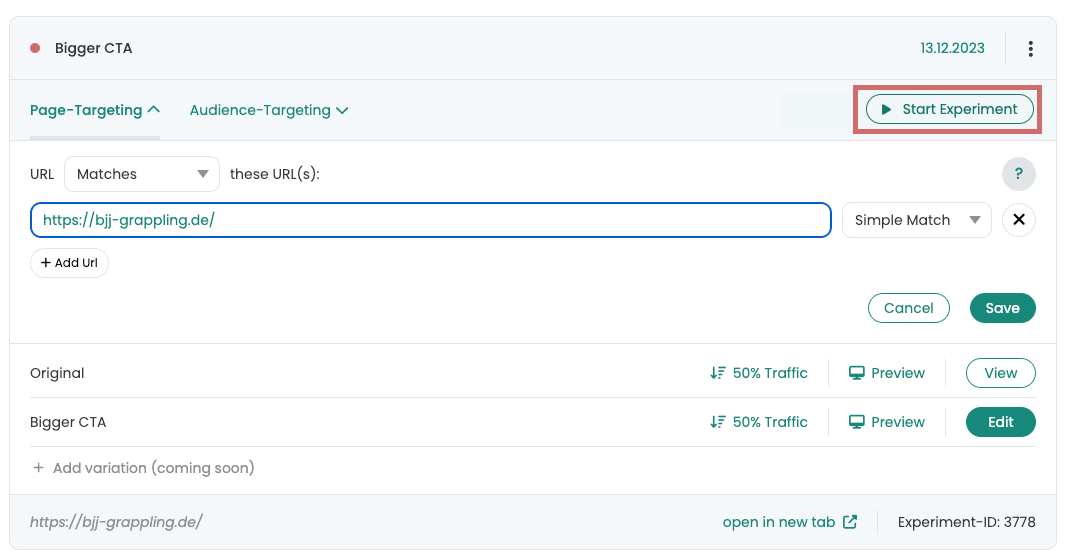Remove the URL with the X button
Image resolution: width=1068 pixels, height=560 pixels.
[x=1018, y=219]
